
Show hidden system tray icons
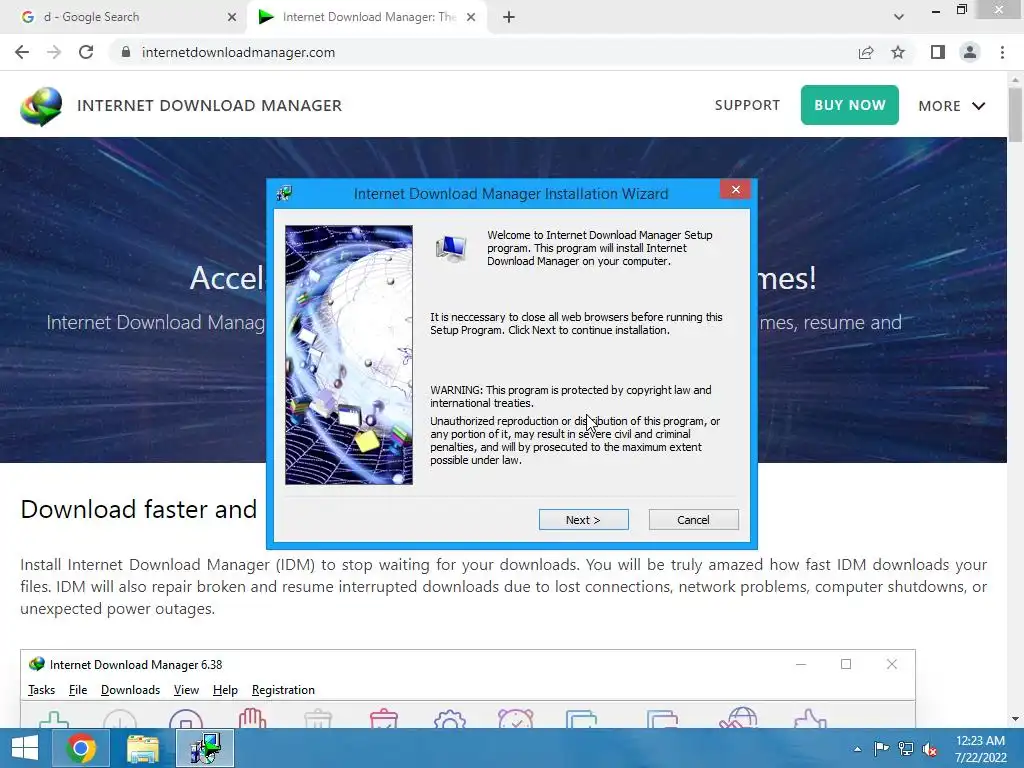pyautogui.click(x=857, y=749)
